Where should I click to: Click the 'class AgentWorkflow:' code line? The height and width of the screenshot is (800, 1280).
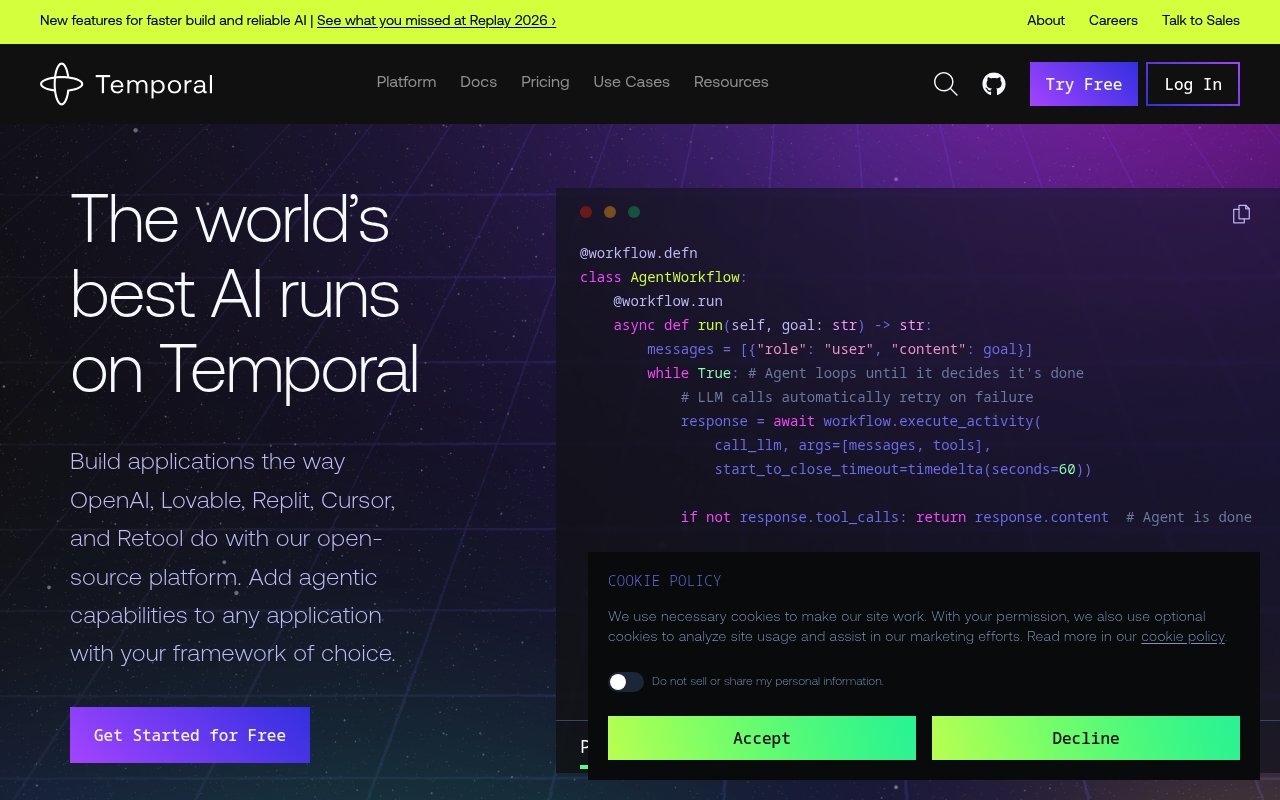(x=664, y=277)
